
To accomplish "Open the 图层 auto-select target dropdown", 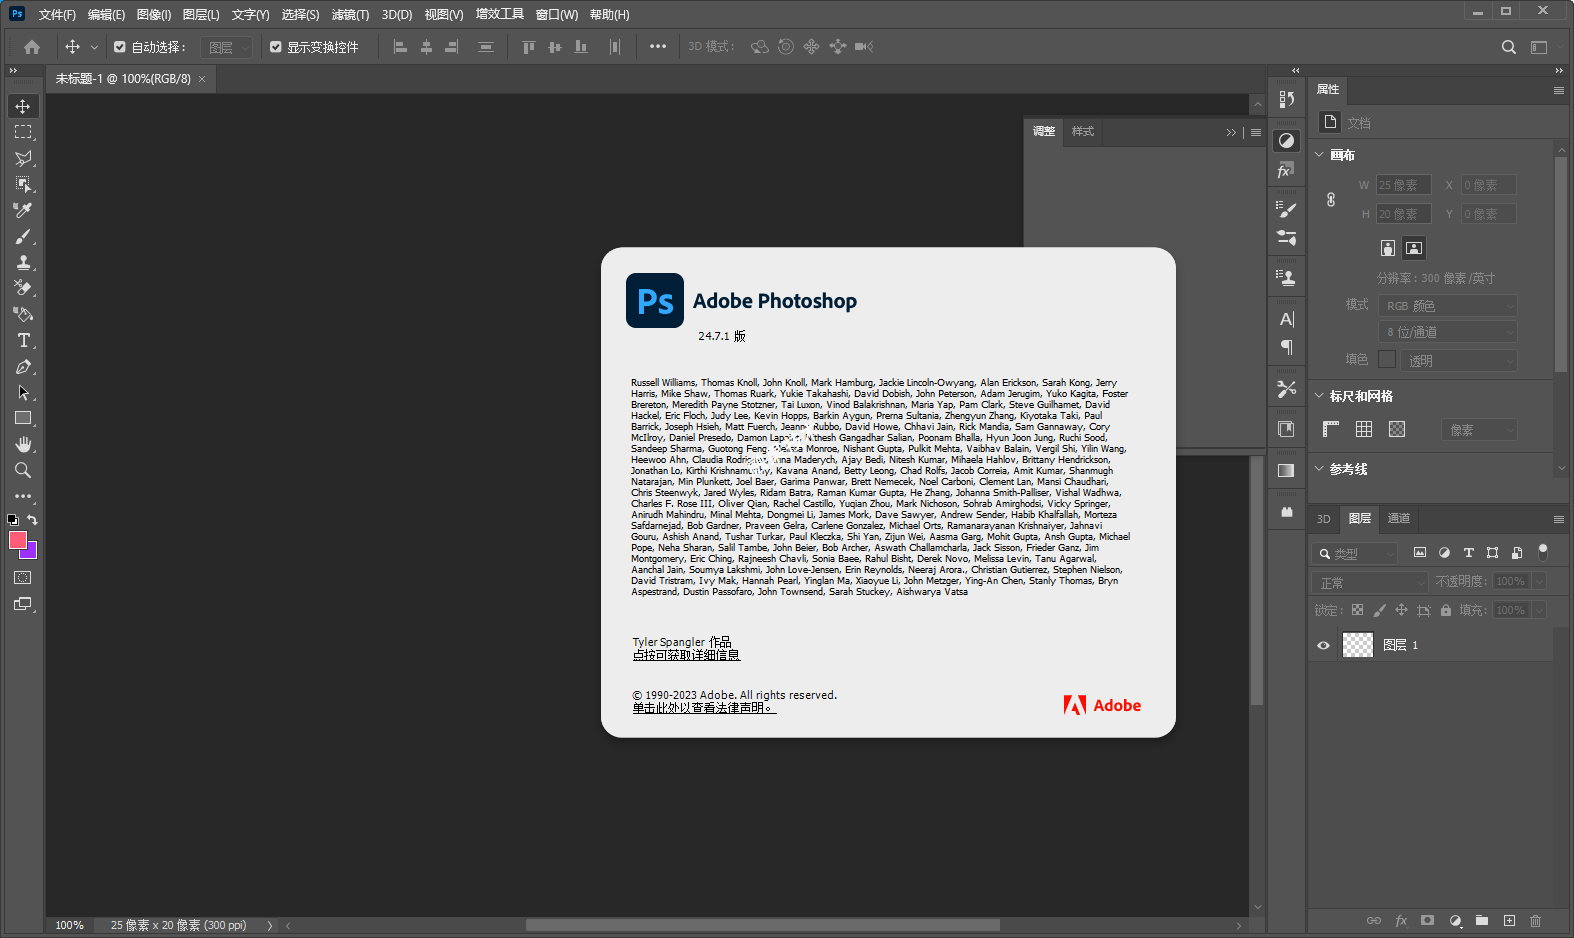I will click(x=227, y=47).
